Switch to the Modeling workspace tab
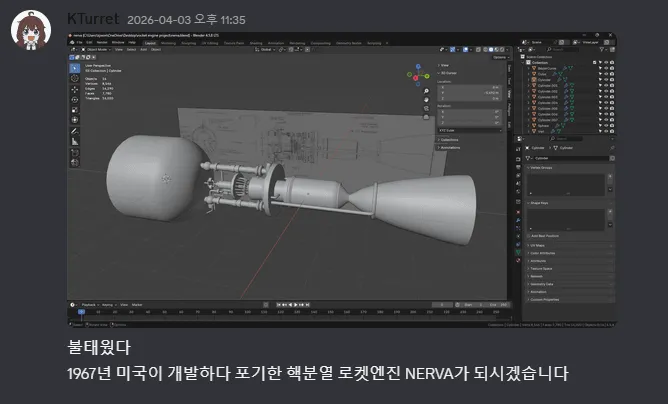 tap(168, 43)
